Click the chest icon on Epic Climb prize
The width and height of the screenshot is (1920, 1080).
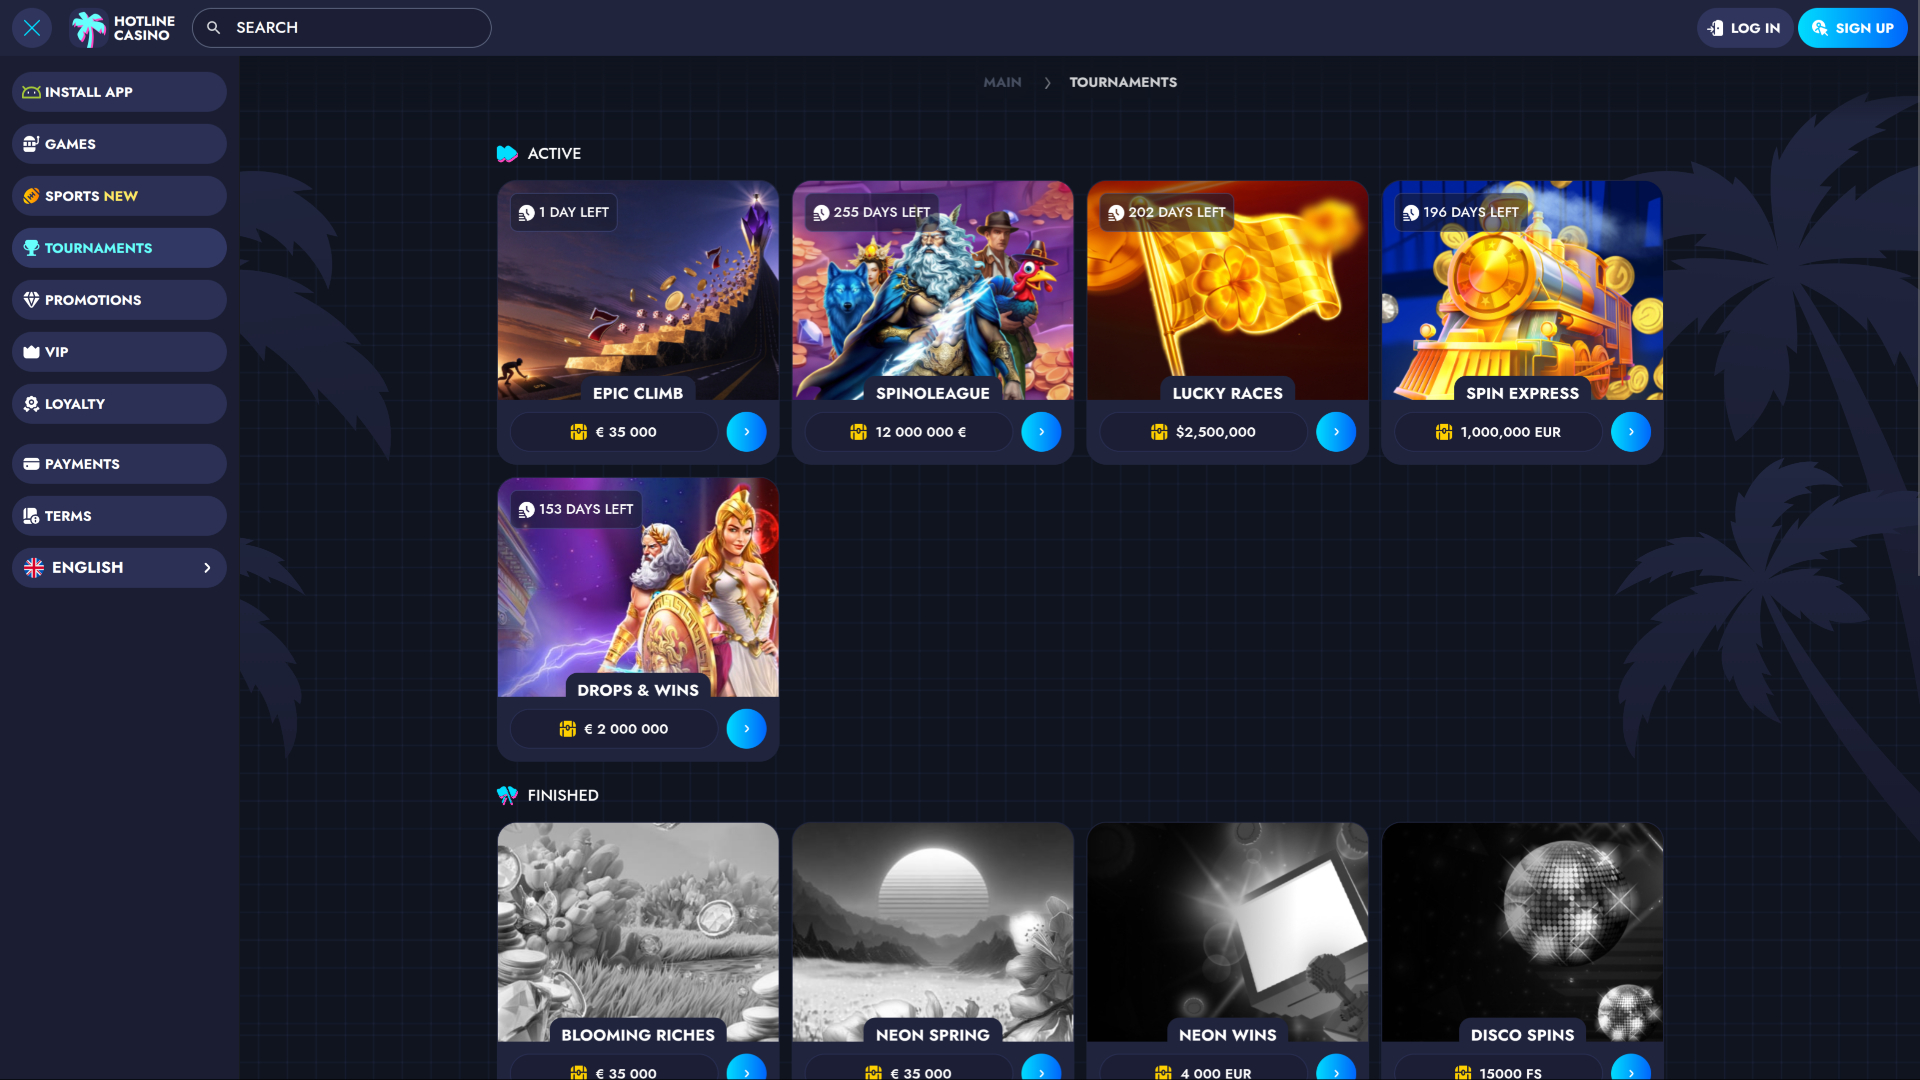[579, 432]
